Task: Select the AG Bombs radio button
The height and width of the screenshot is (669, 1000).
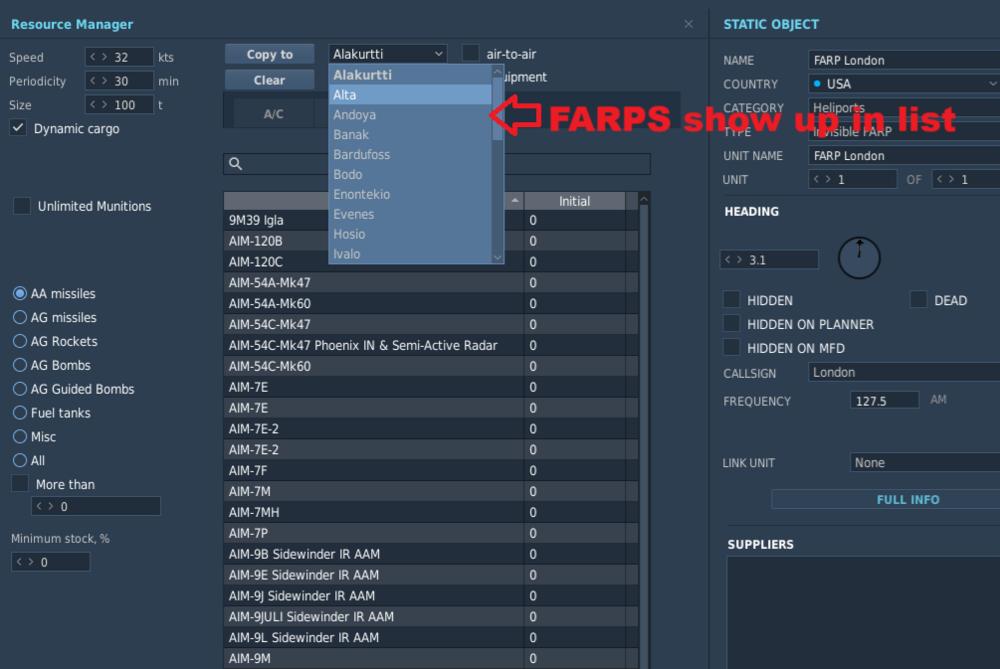Action: click(x=20, y=365)
